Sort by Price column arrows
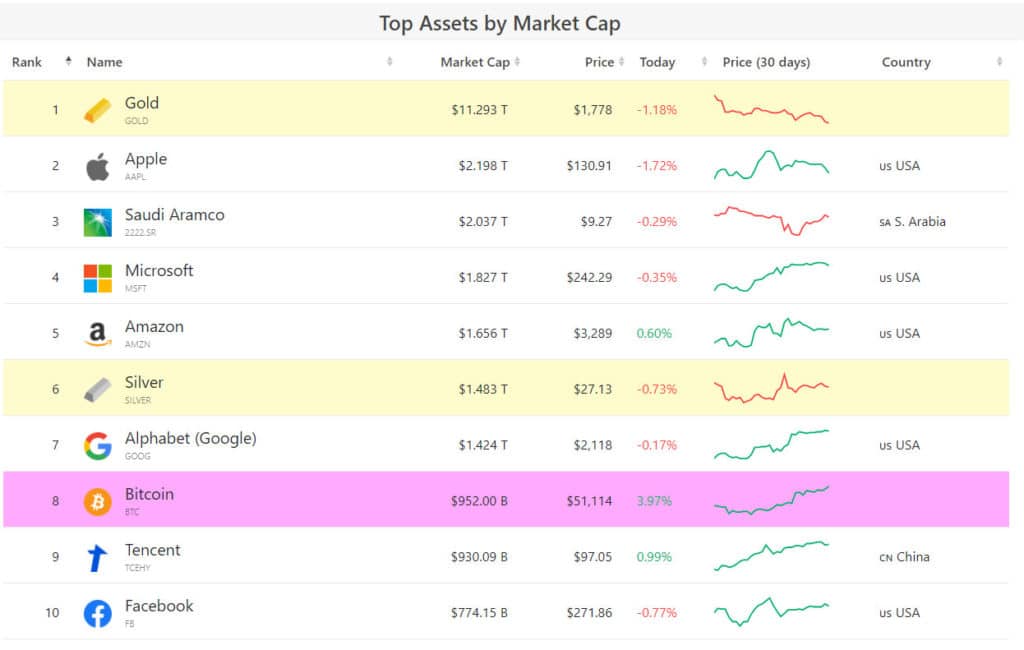Screen dimensions: 1024x650 click(622, 61)
